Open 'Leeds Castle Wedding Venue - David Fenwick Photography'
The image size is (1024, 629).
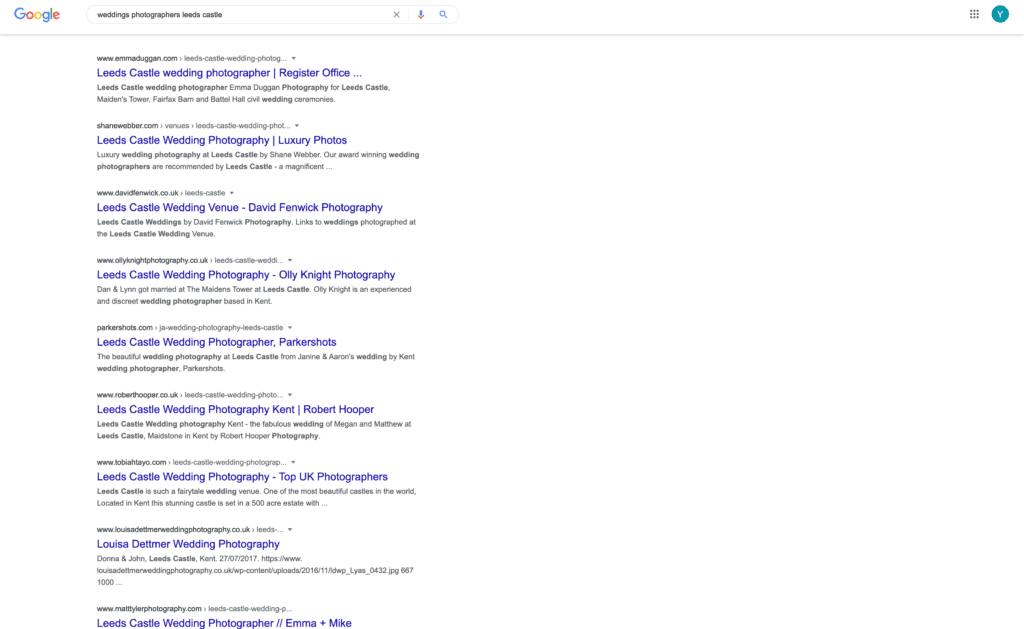click(240, 207)
